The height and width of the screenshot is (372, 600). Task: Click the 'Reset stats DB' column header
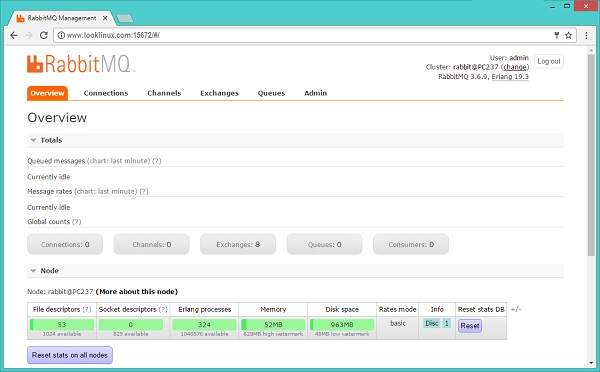click(481, 309)
